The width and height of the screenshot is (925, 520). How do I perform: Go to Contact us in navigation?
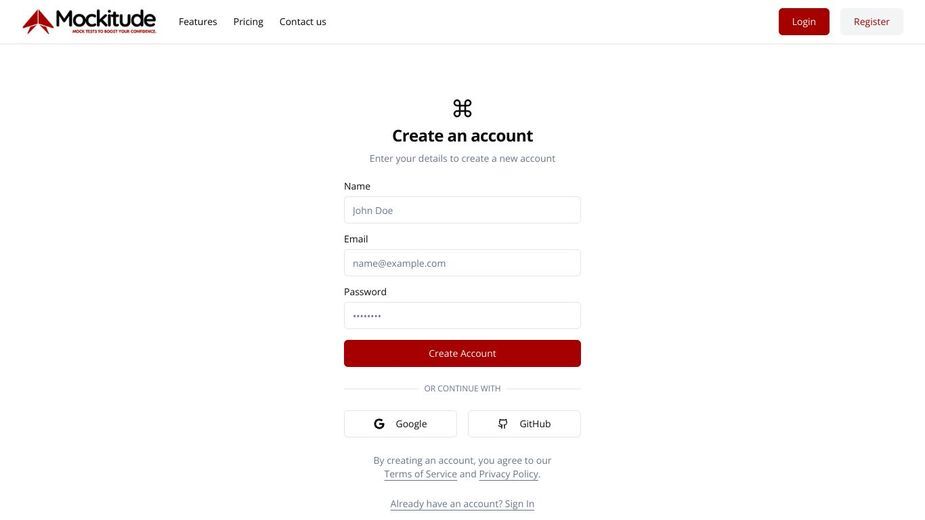[x=303, y=22]
